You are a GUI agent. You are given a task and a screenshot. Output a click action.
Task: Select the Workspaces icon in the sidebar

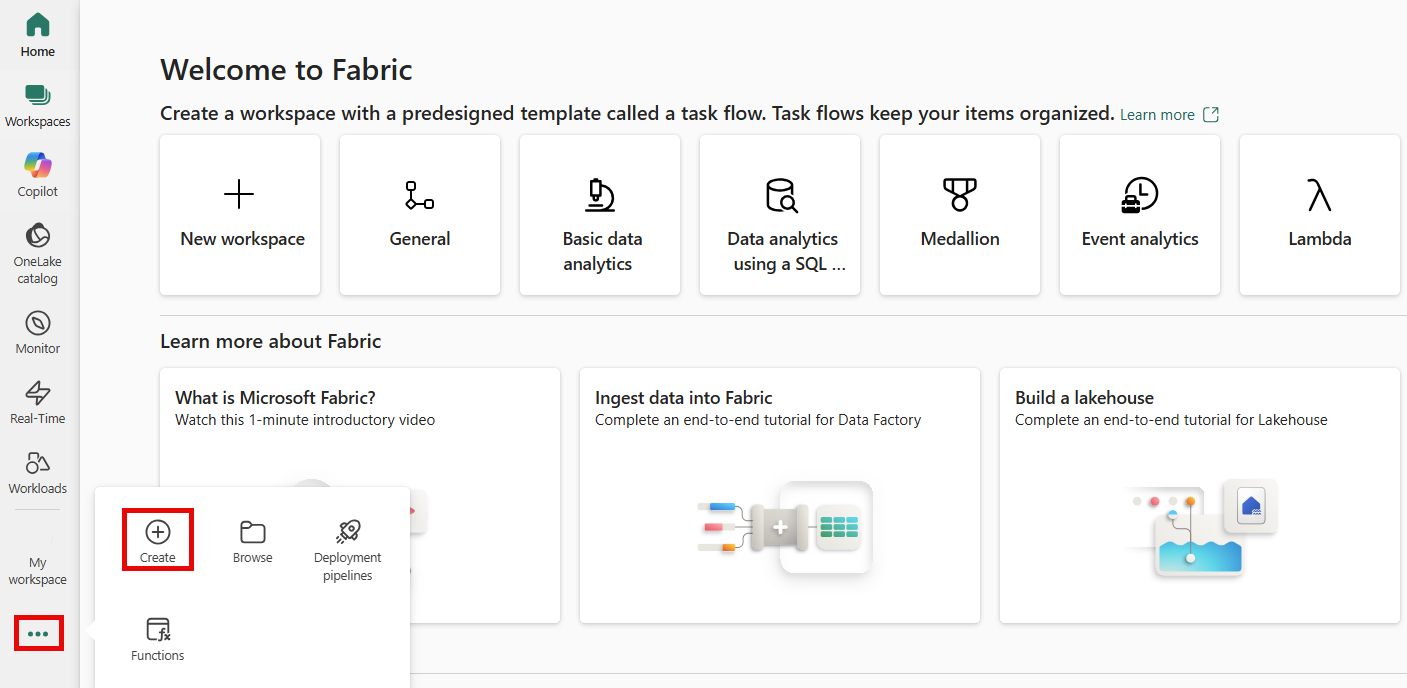37,103
